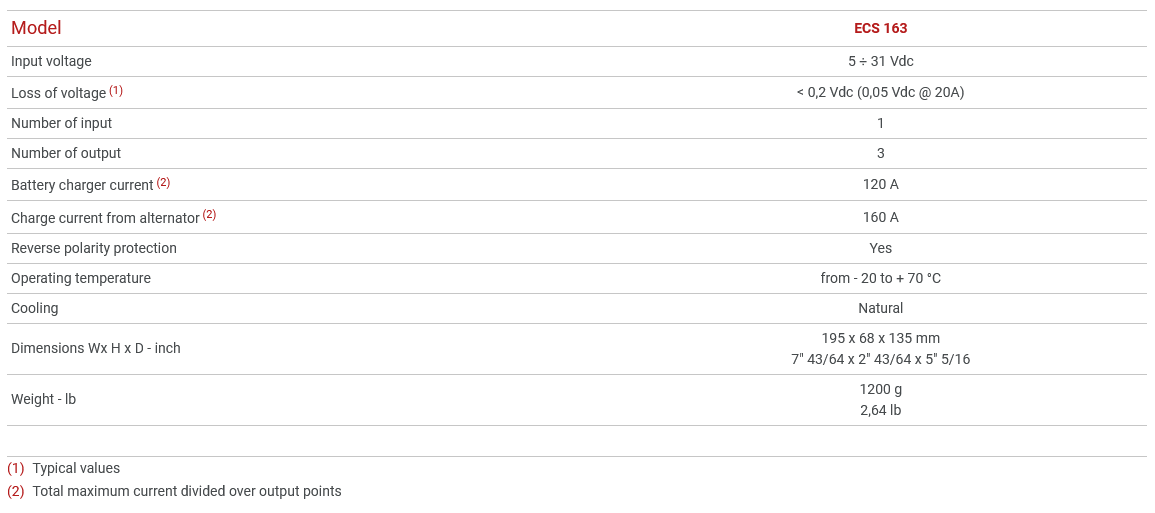
Task: Click the ECS 163 model header
Action: (880, 28)
